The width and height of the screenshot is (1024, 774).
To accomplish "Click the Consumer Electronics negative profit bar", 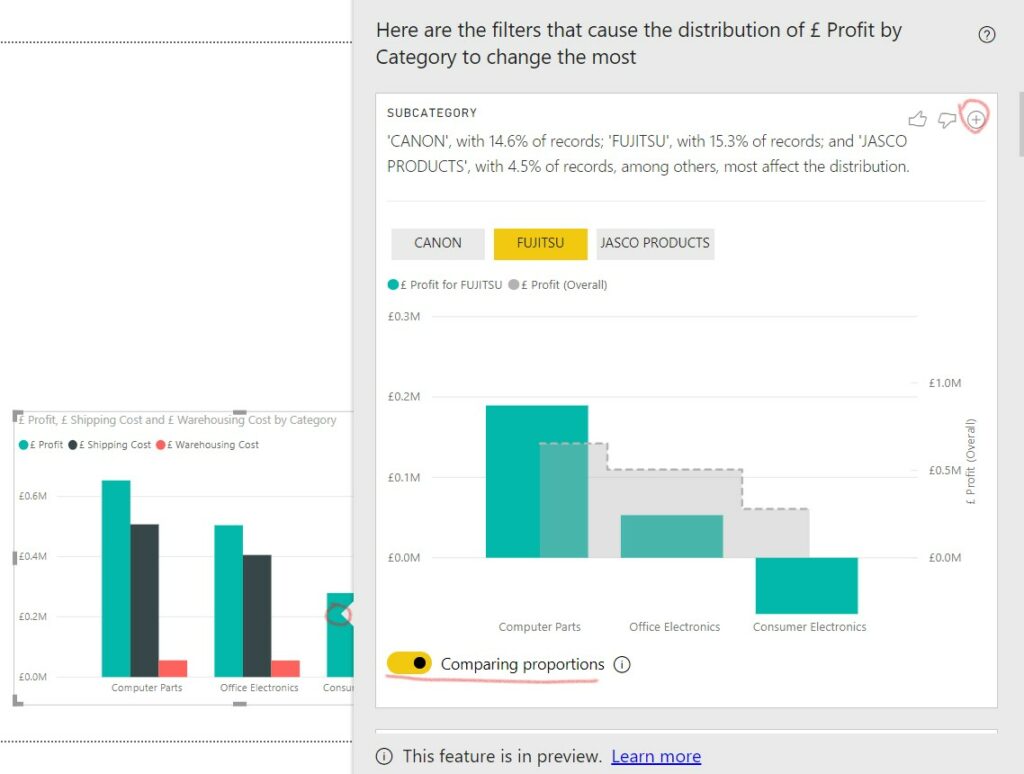I will 807,585.
